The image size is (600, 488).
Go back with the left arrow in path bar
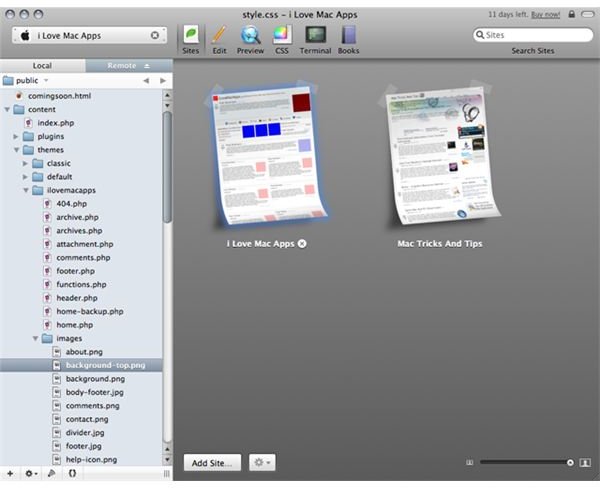(146, 80)
